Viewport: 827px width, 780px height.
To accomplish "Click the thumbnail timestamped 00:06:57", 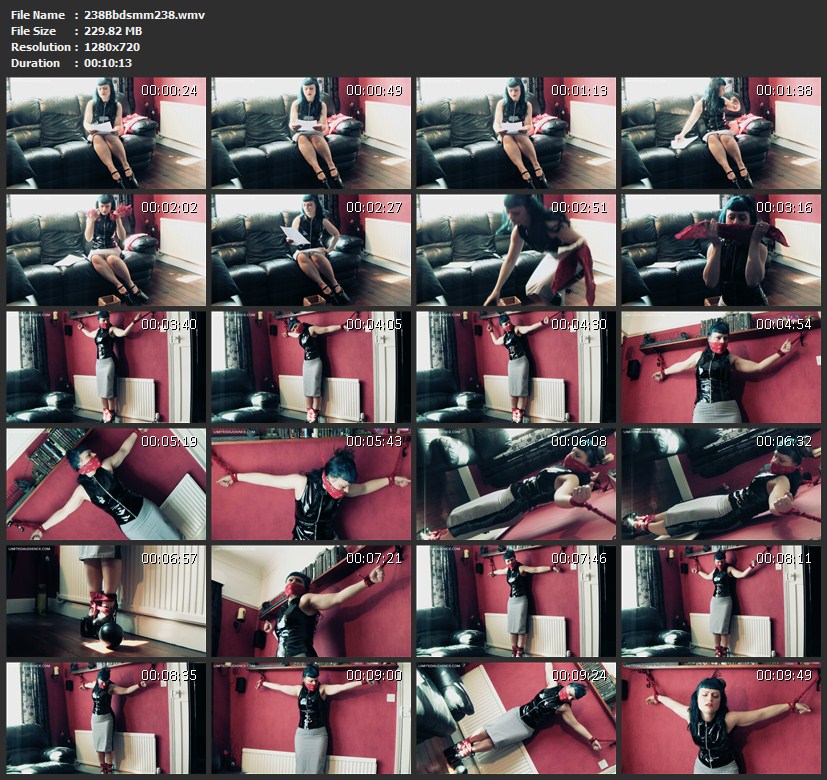I will coord(106,601).
